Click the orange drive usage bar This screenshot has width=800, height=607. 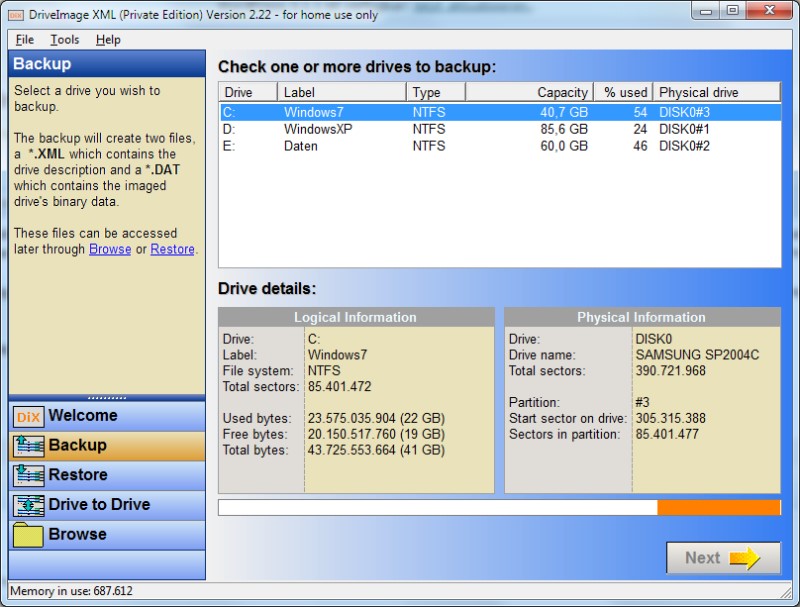[x=718, y=507]
